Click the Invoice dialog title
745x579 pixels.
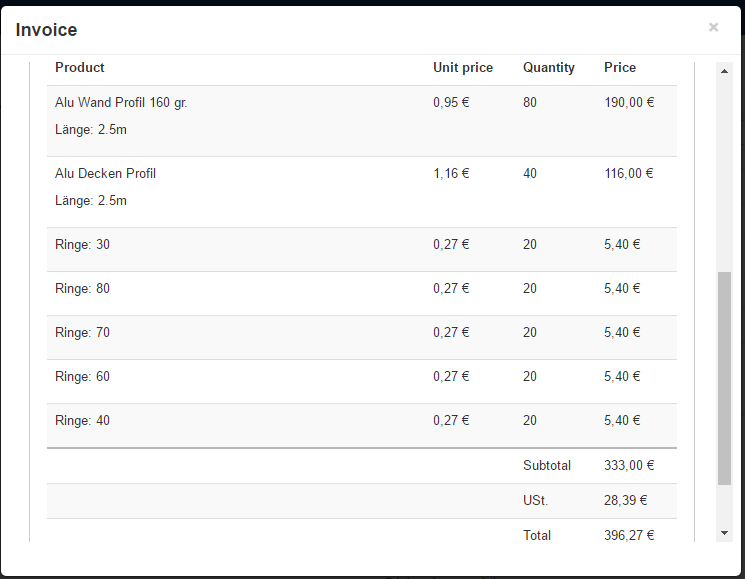coord(46,30)
